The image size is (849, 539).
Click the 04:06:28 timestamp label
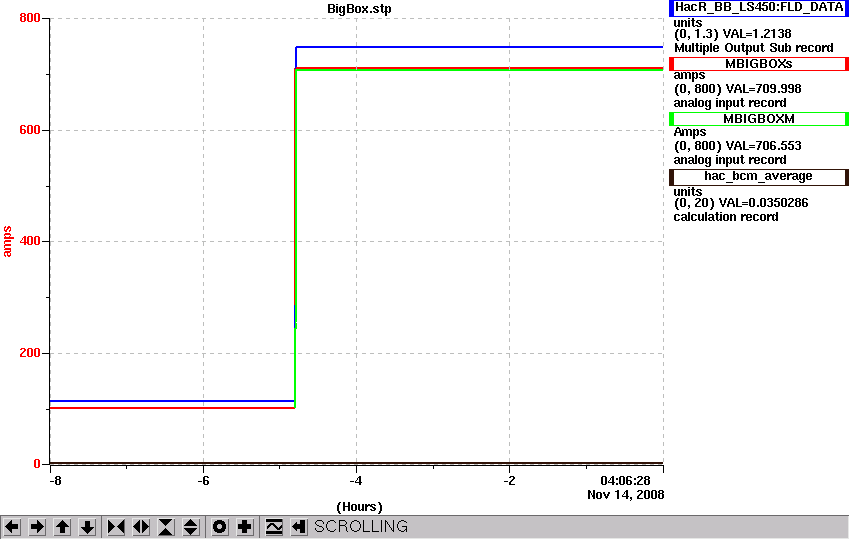625,481
